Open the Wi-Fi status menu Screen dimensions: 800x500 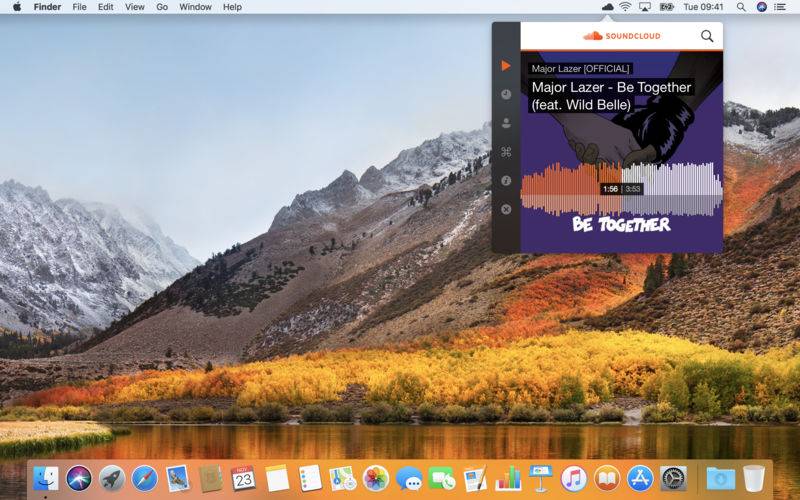point(625,7)
